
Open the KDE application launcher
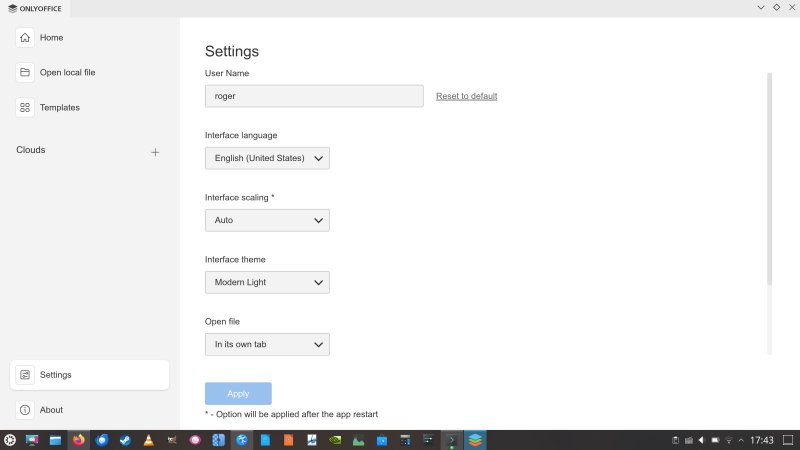pyautogui.click(x=10, y=440)
